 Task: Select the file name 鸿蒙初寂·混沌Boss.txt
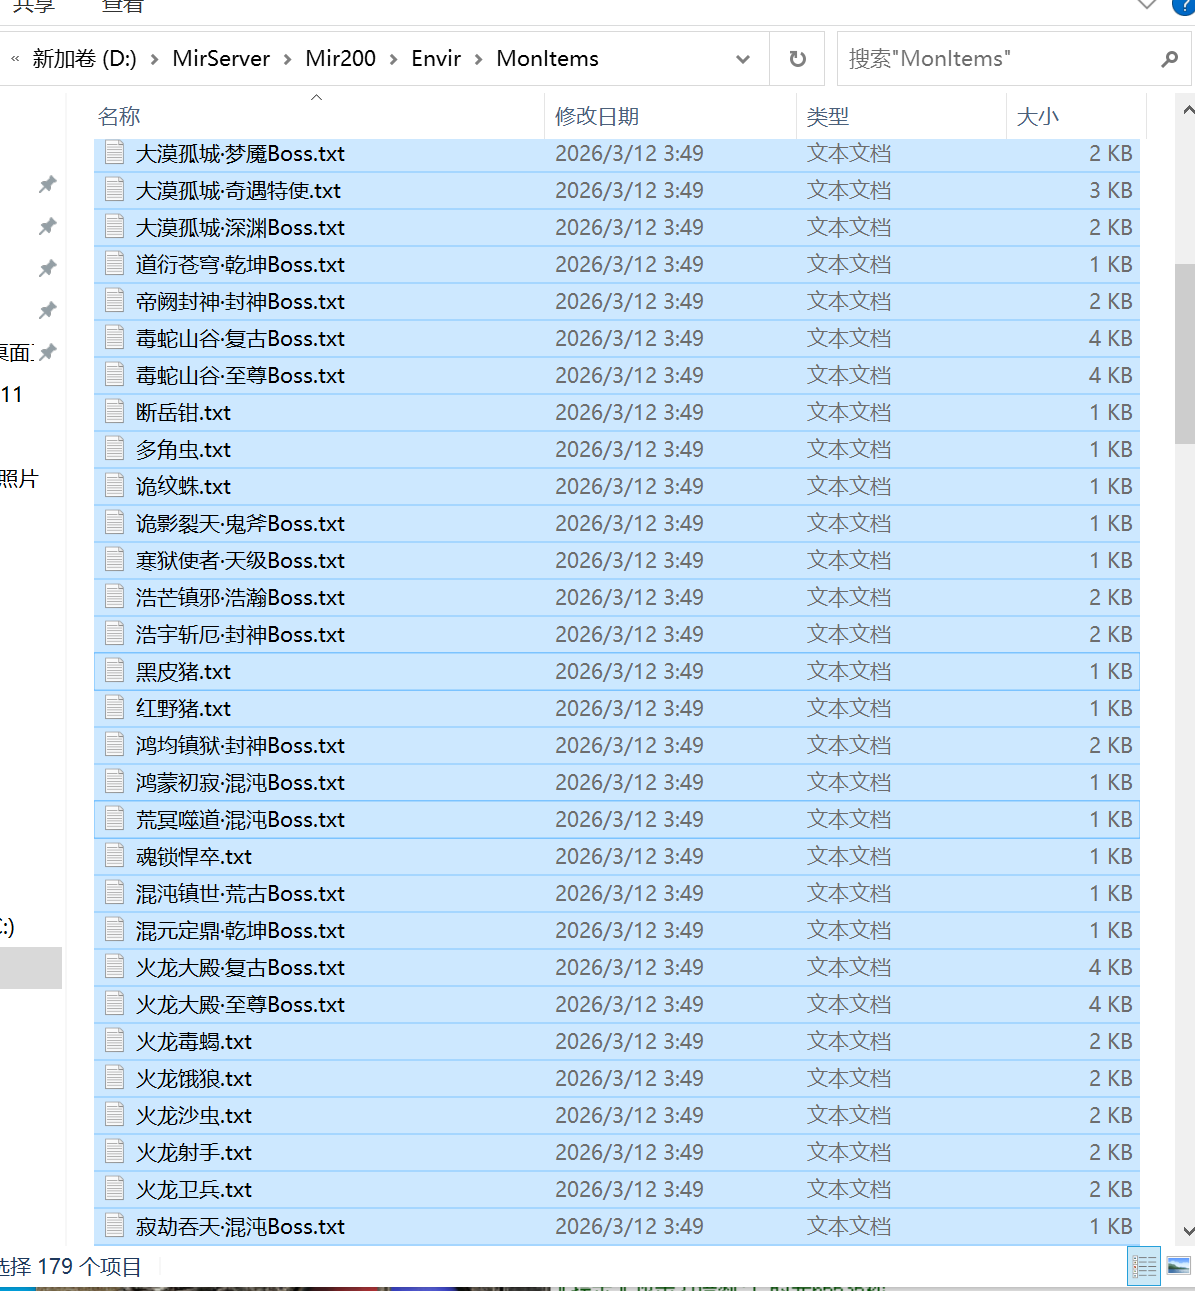[x=240, y=782]
